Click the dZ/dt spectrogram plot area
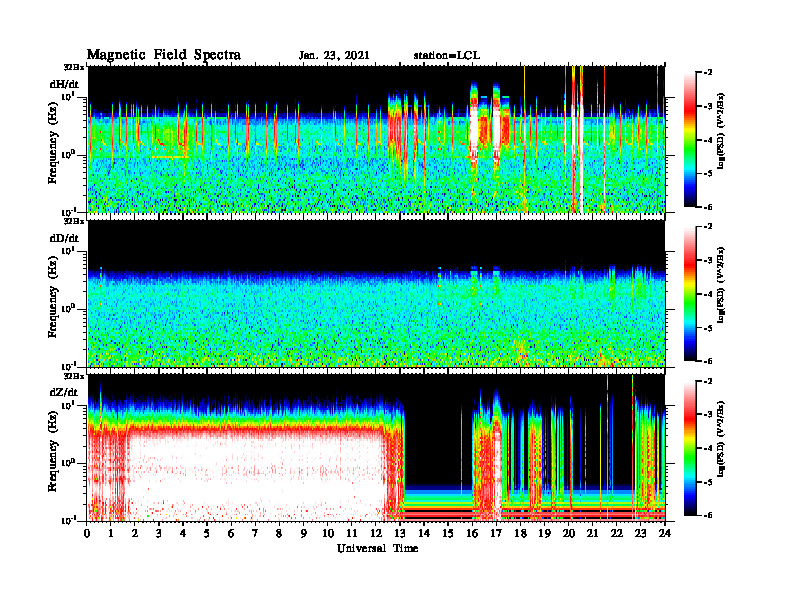792x612 pixels. coord(376,447)
